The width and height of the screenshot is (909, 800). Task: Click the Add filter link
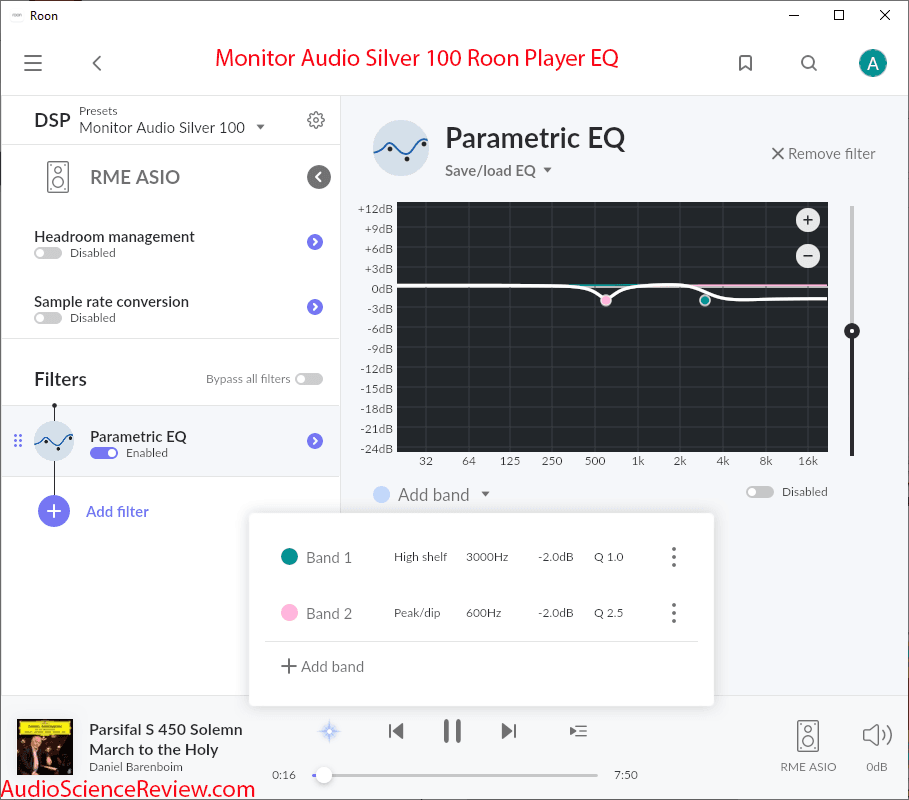118,511
